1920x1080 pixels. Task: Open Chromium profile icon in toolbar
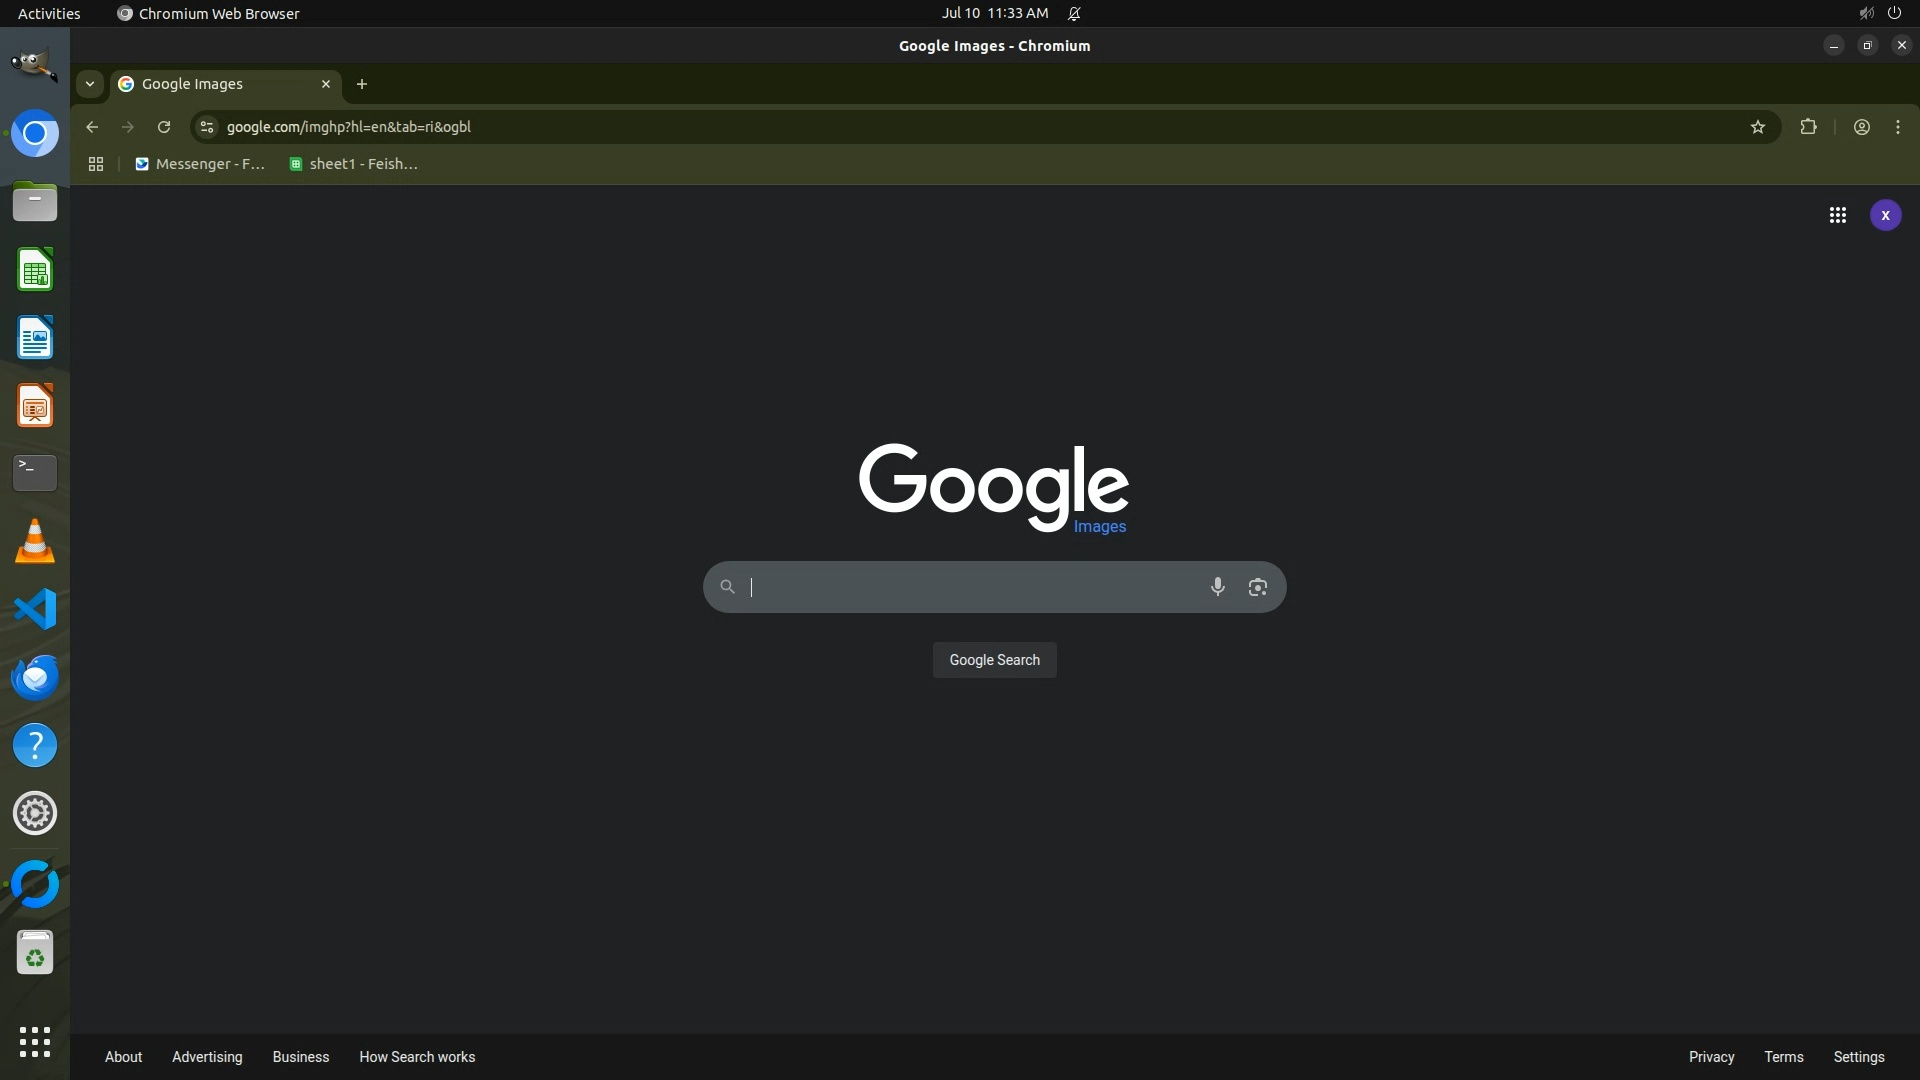click(1861, 127)
